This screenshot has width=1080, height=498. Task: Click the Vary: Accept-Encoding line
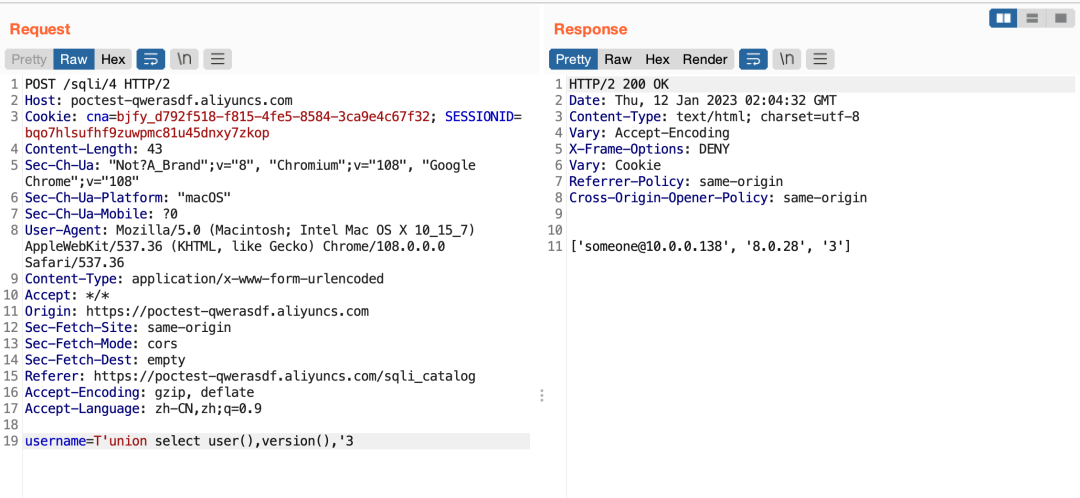[649, 132]
